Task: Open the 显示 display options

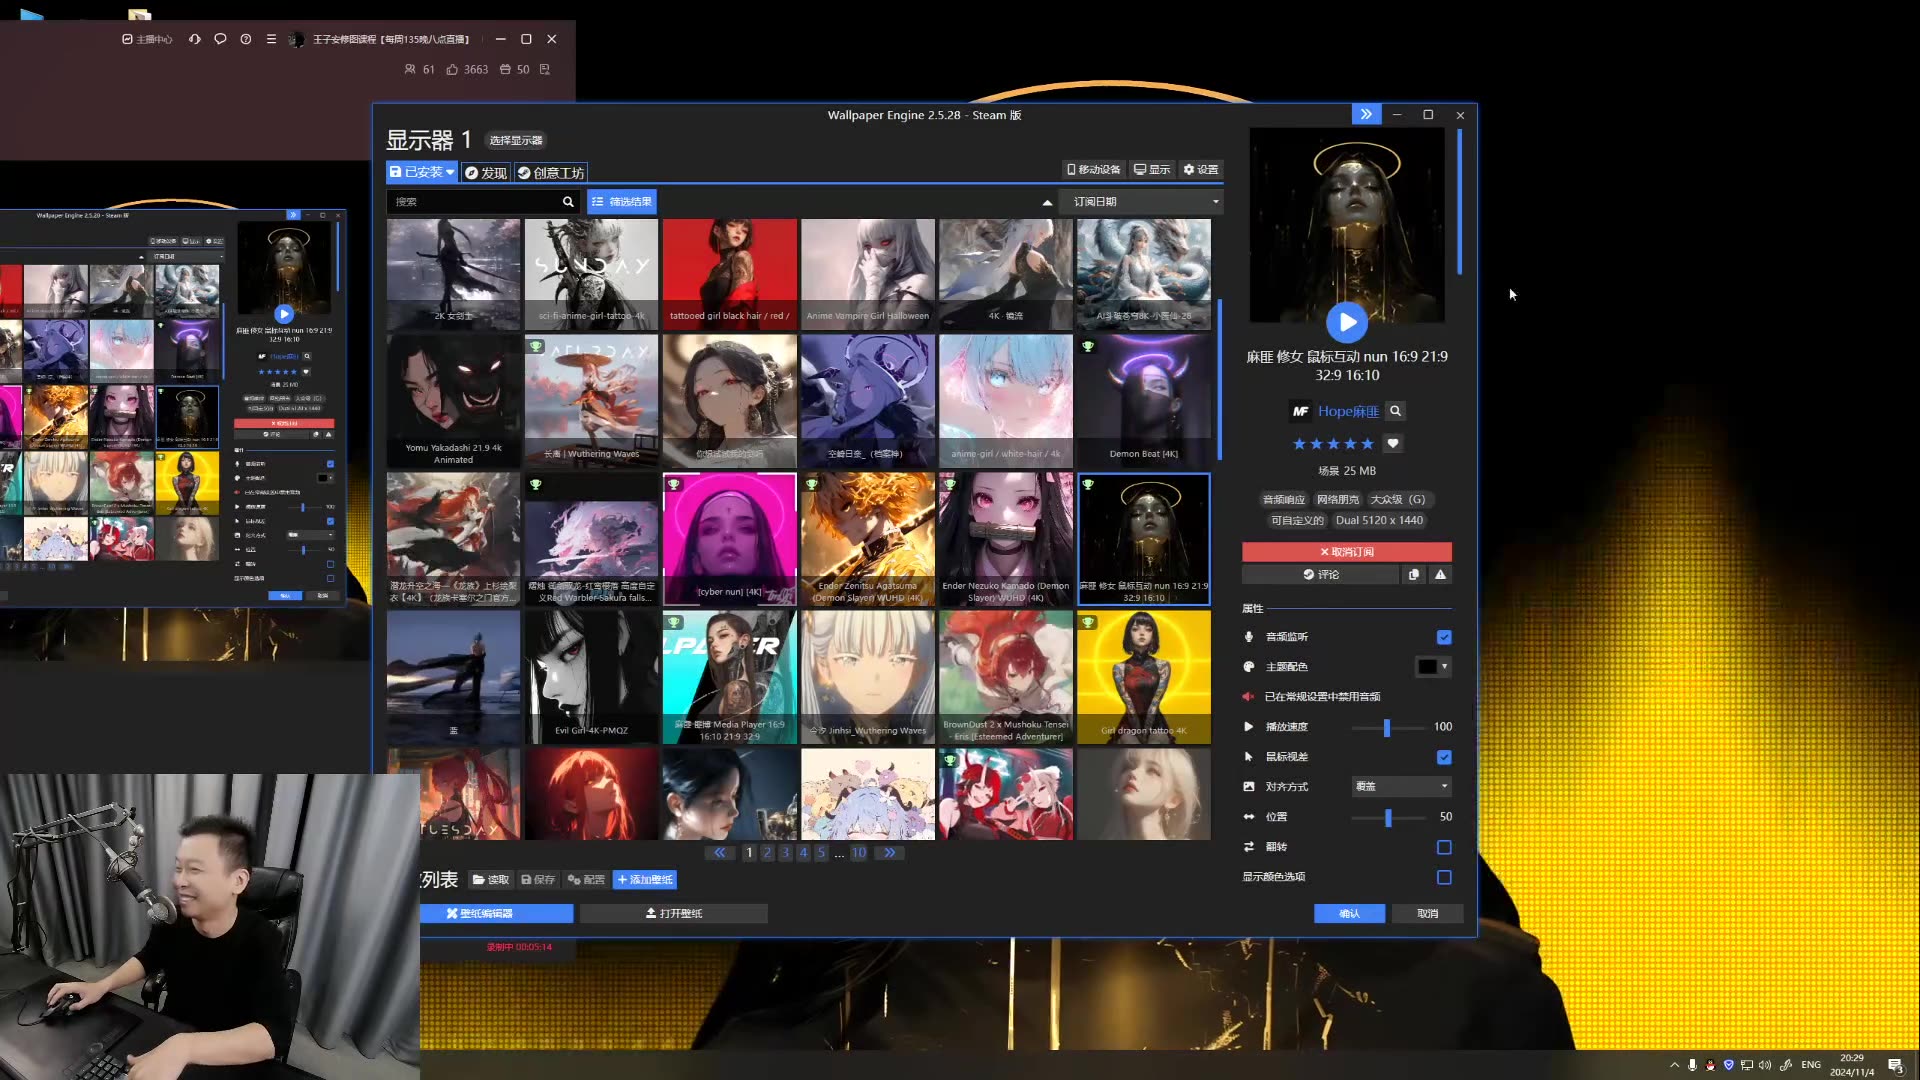Action: [x=1151, y=170]
